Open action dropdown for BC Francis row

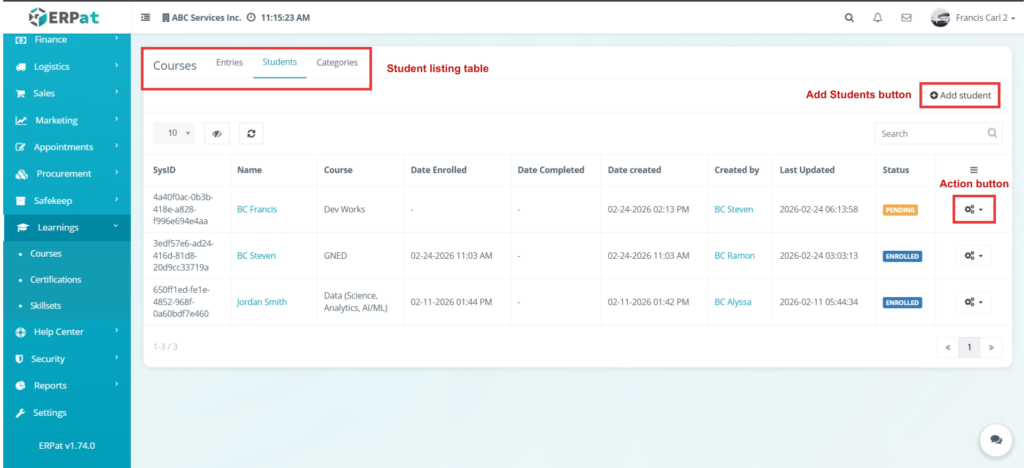[972, 209]
